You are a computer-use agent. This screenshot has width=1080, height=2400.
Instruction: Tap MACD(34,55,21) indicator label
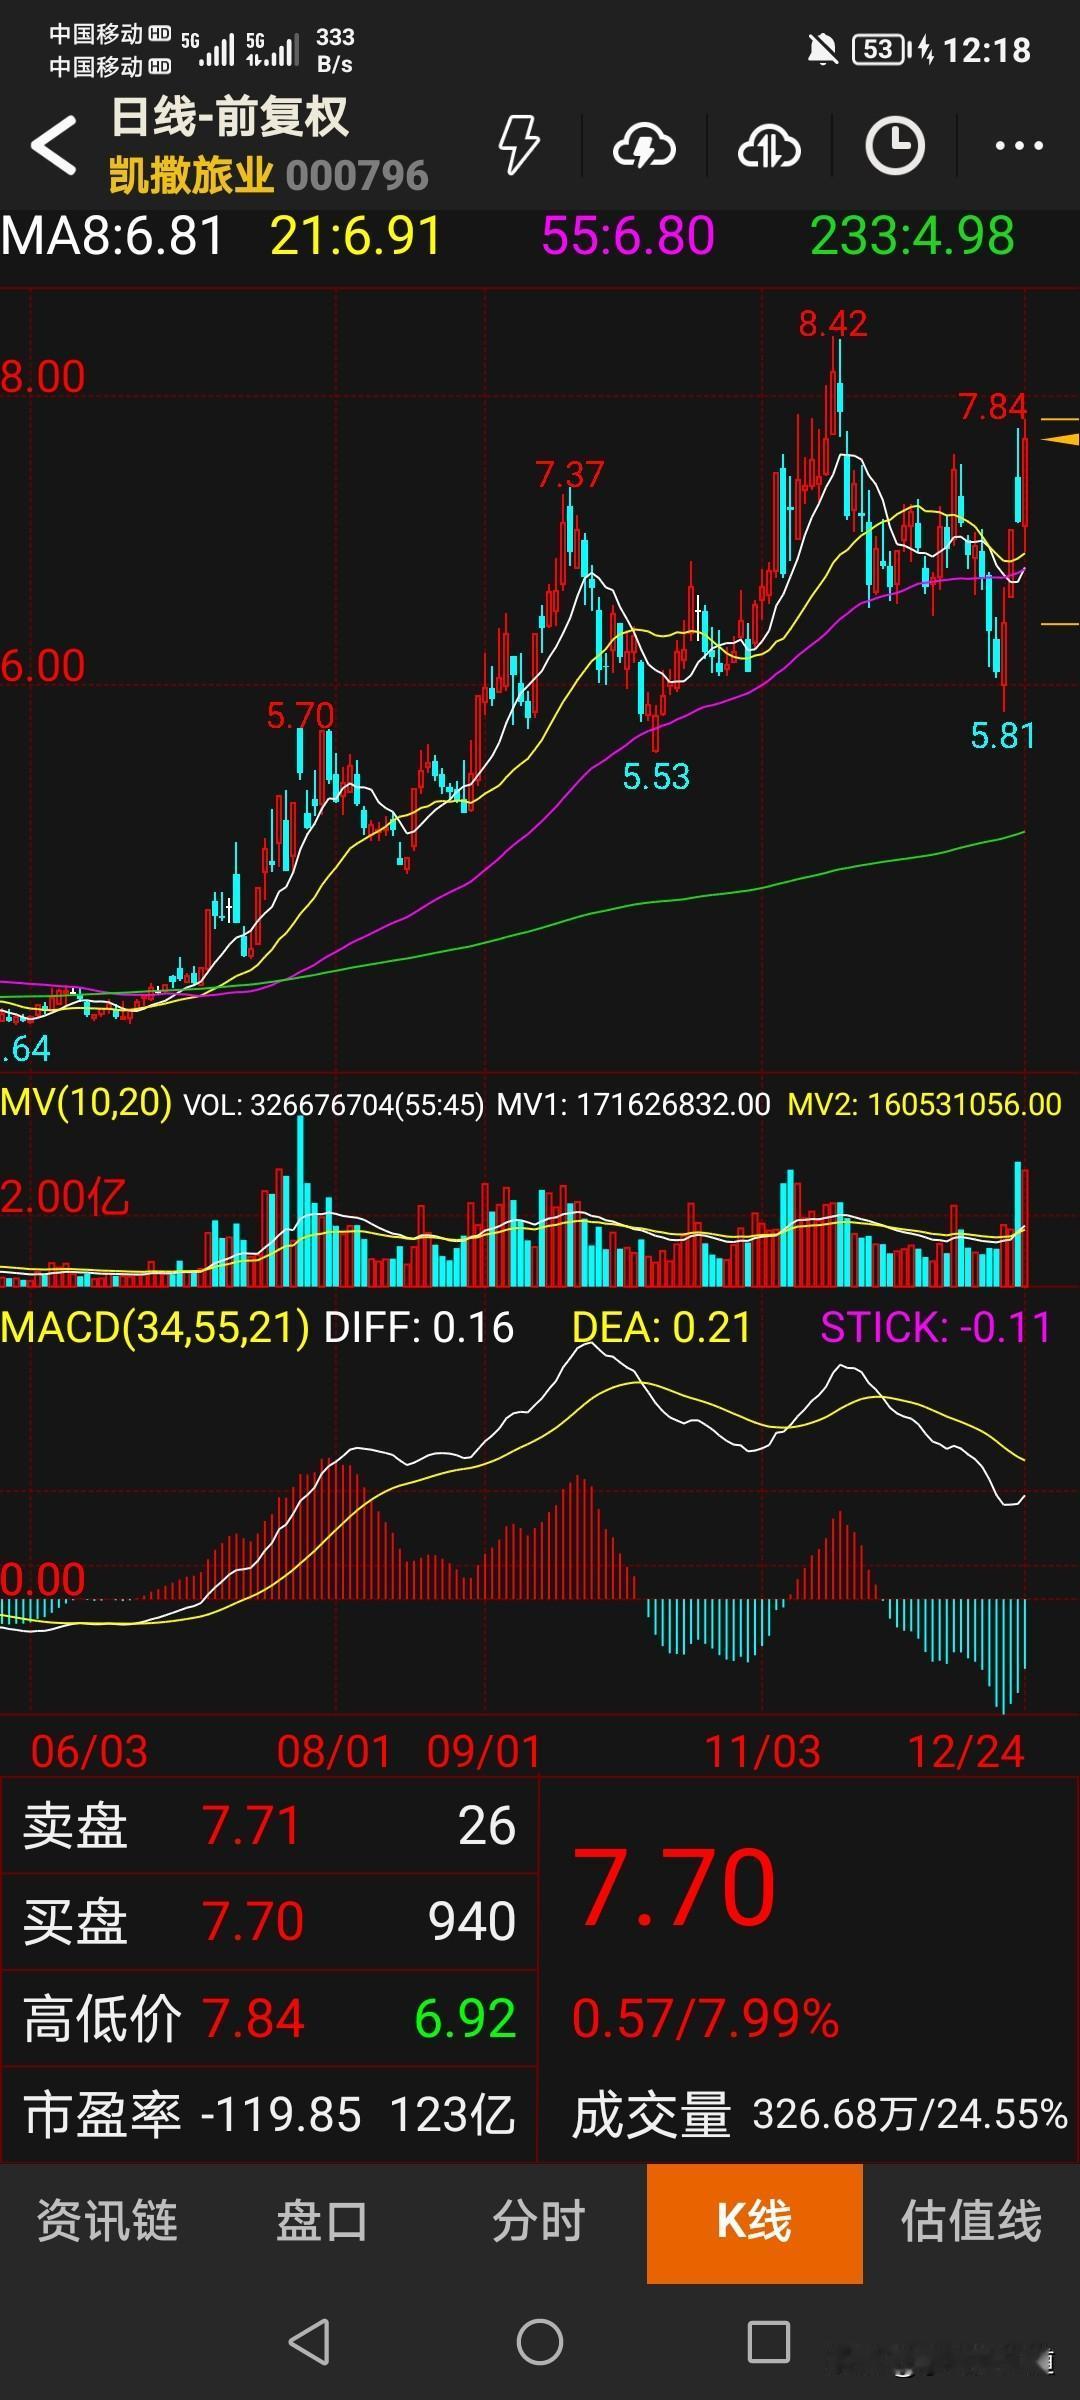[155, 1328]
